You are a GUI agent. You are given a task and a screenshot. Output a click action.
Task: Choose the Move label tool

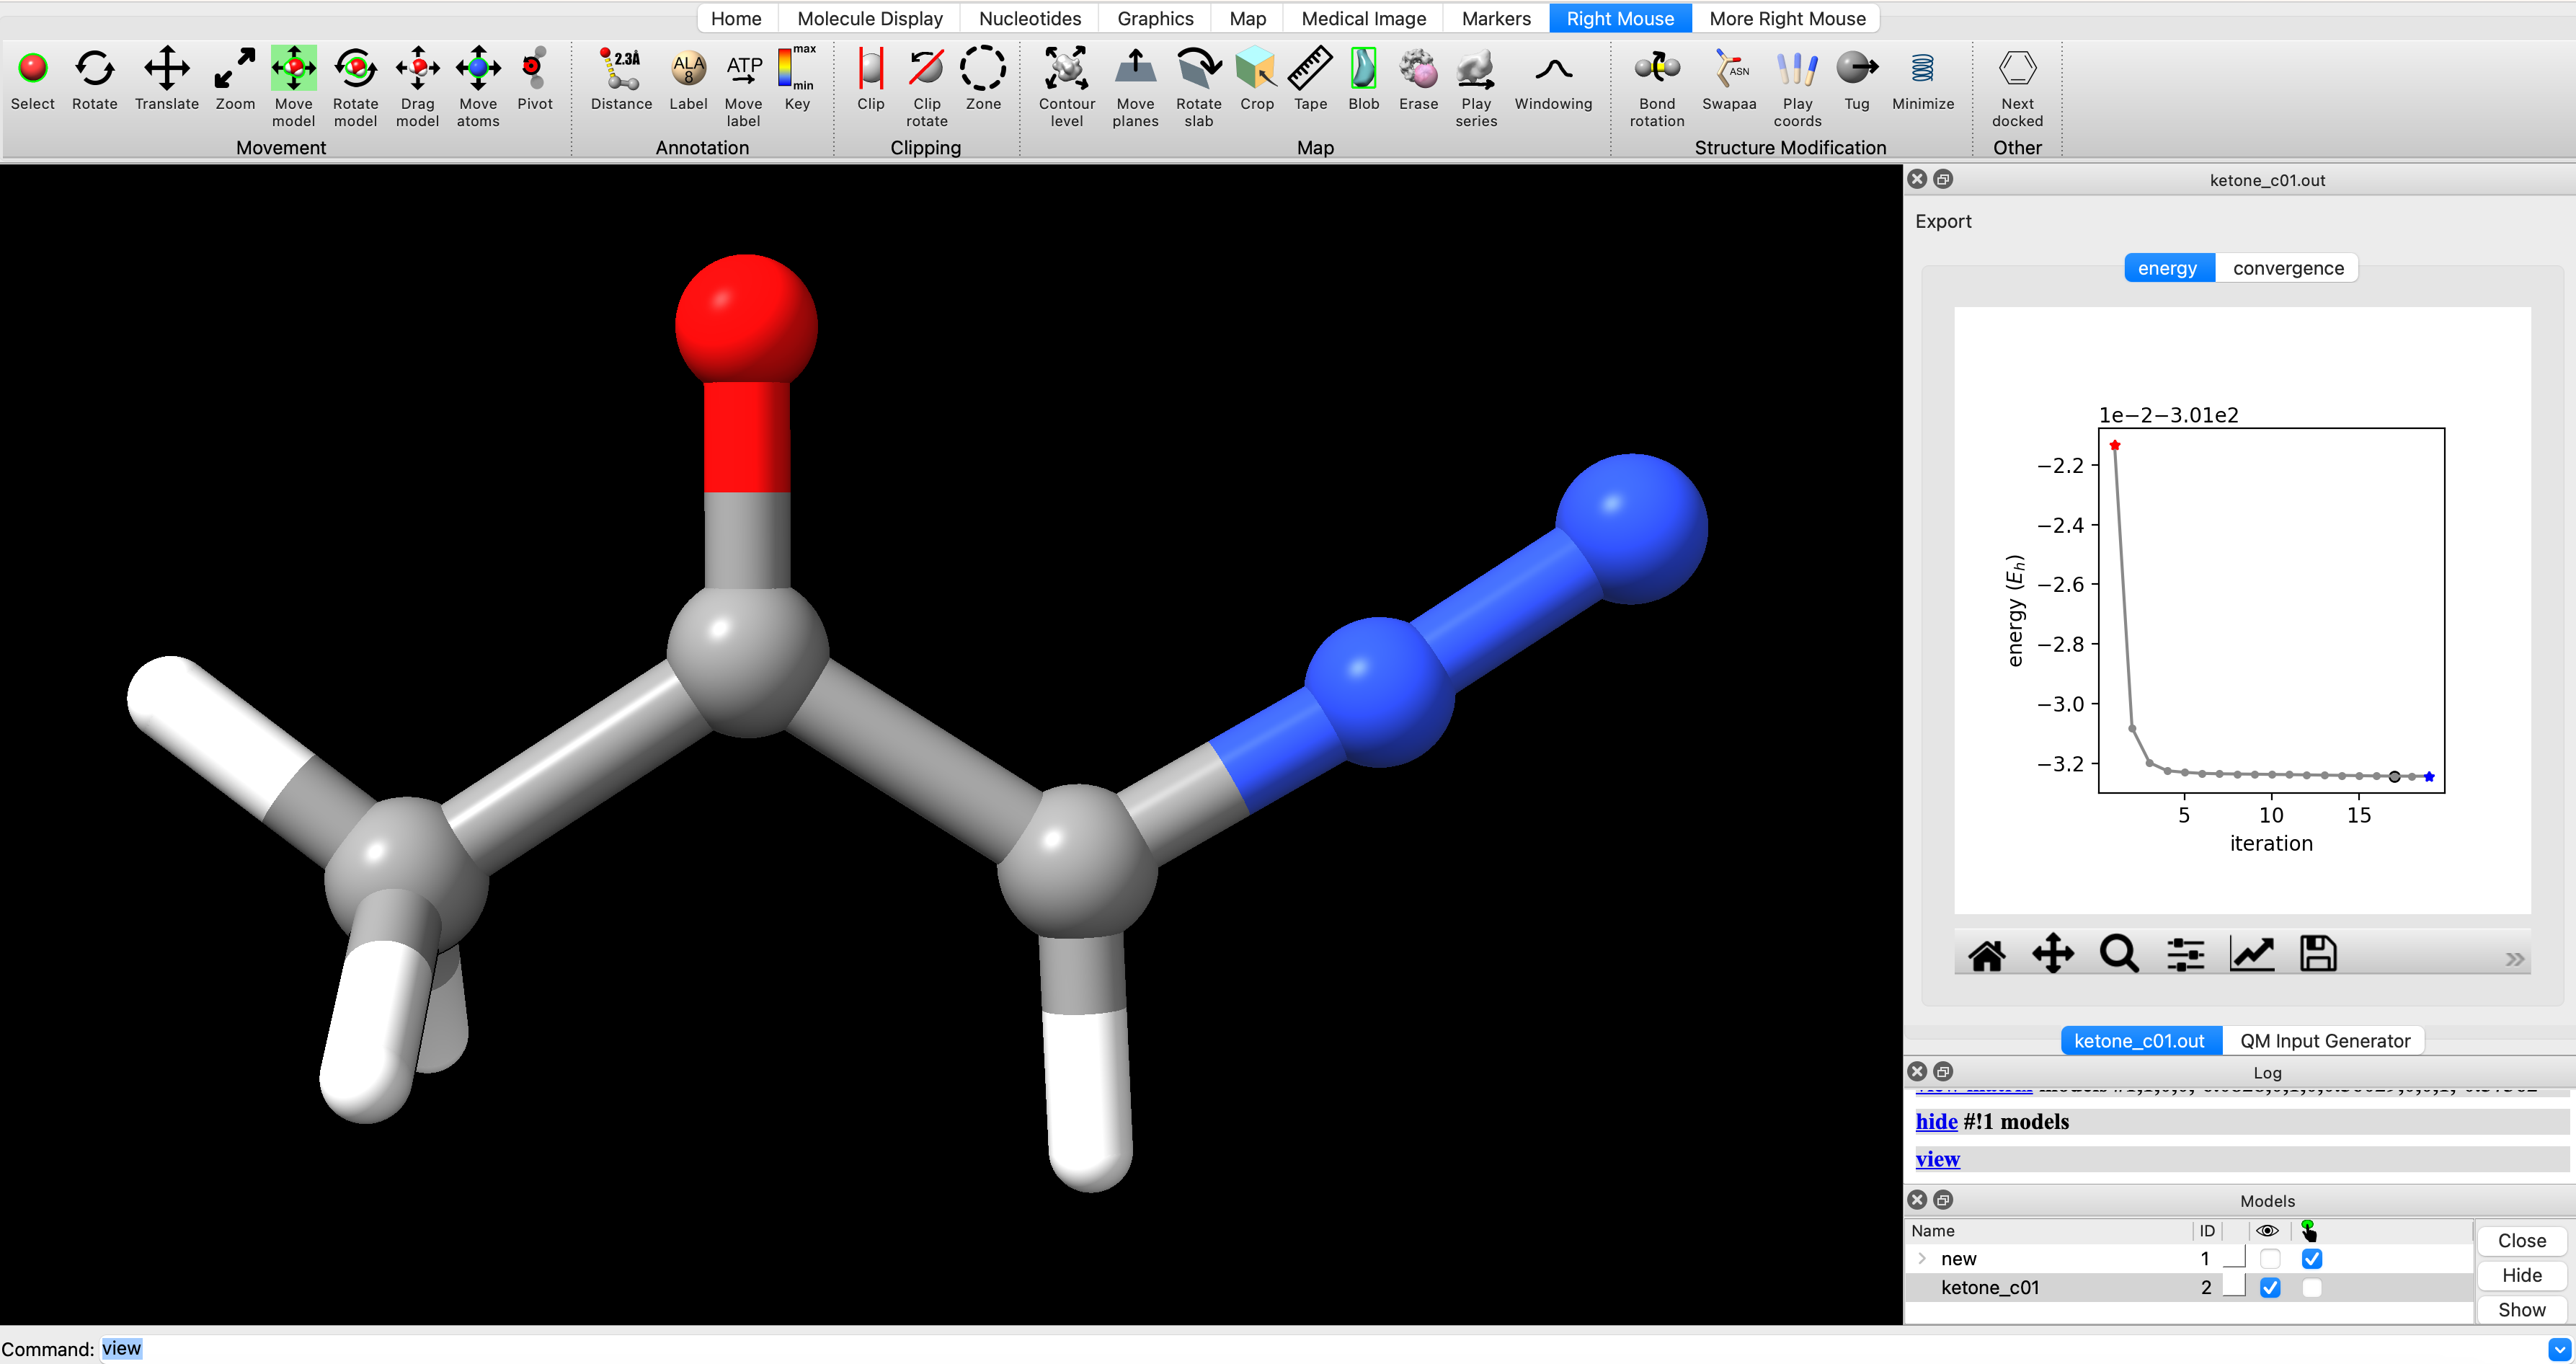(x=743, y=68)
